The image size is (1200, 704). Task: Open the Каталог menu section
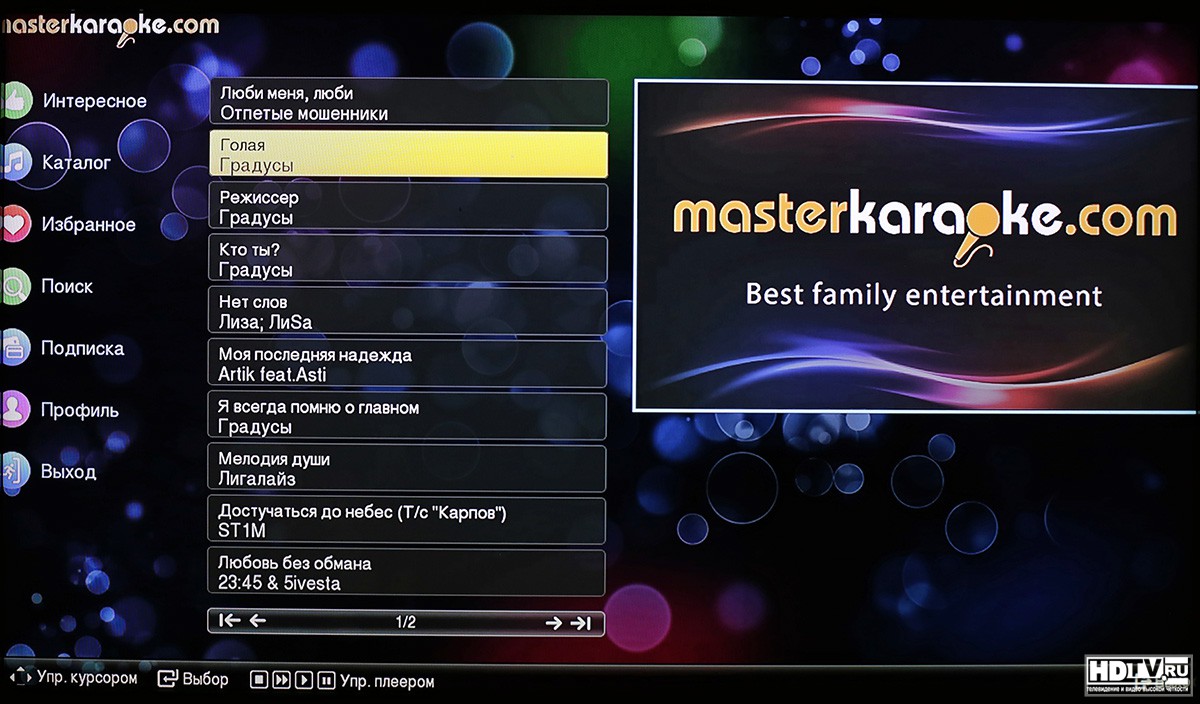[x=76, y=162]
